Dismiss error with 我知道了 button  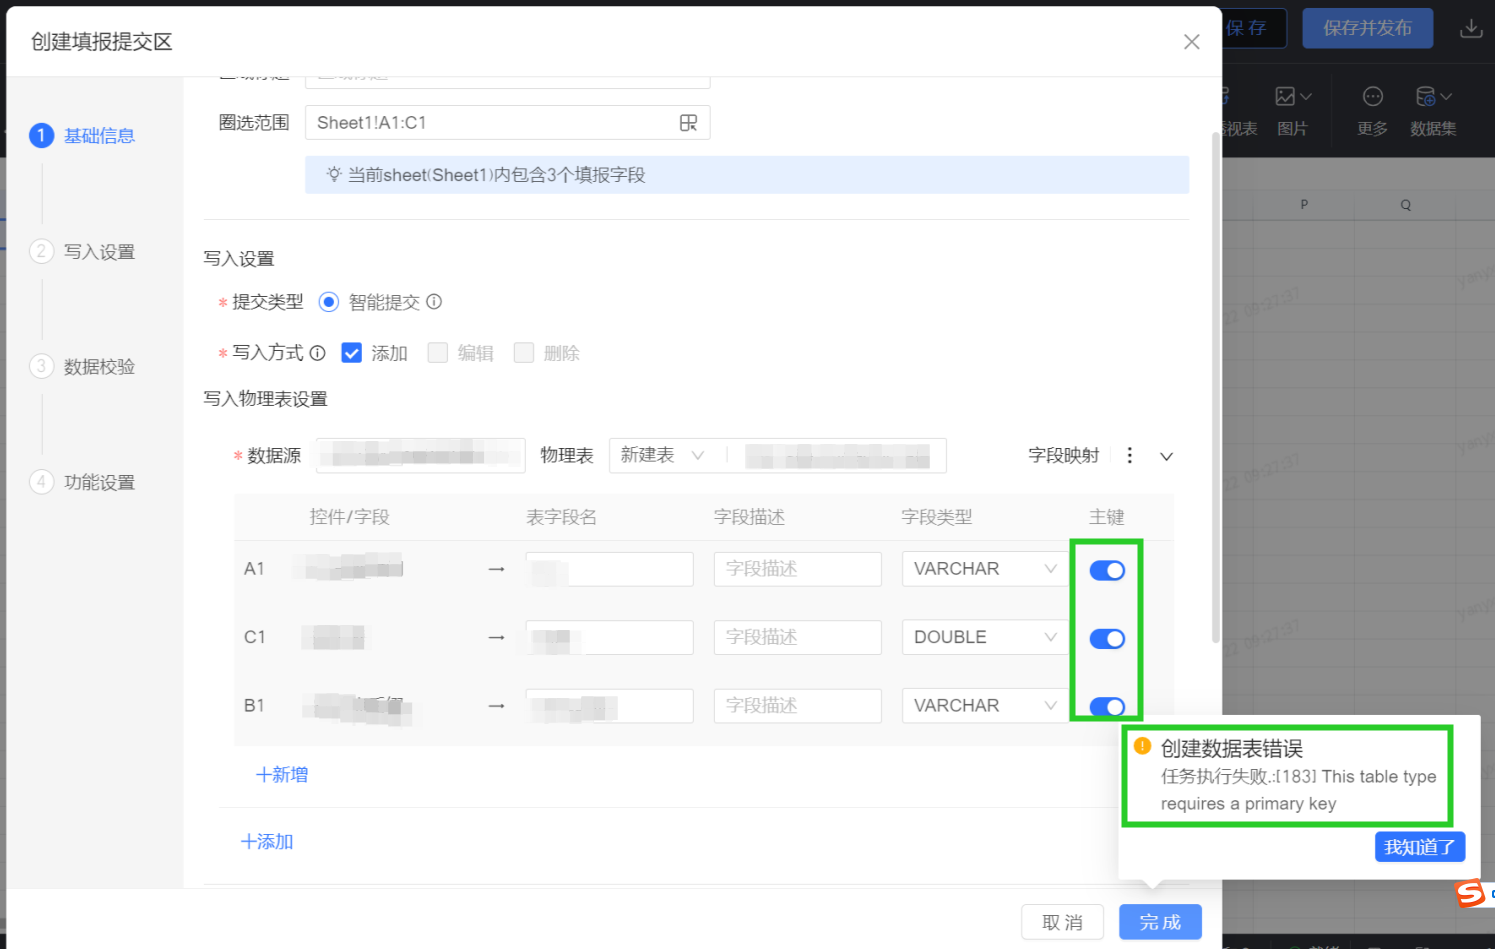pyautogui.click(x=1419, y=847)
